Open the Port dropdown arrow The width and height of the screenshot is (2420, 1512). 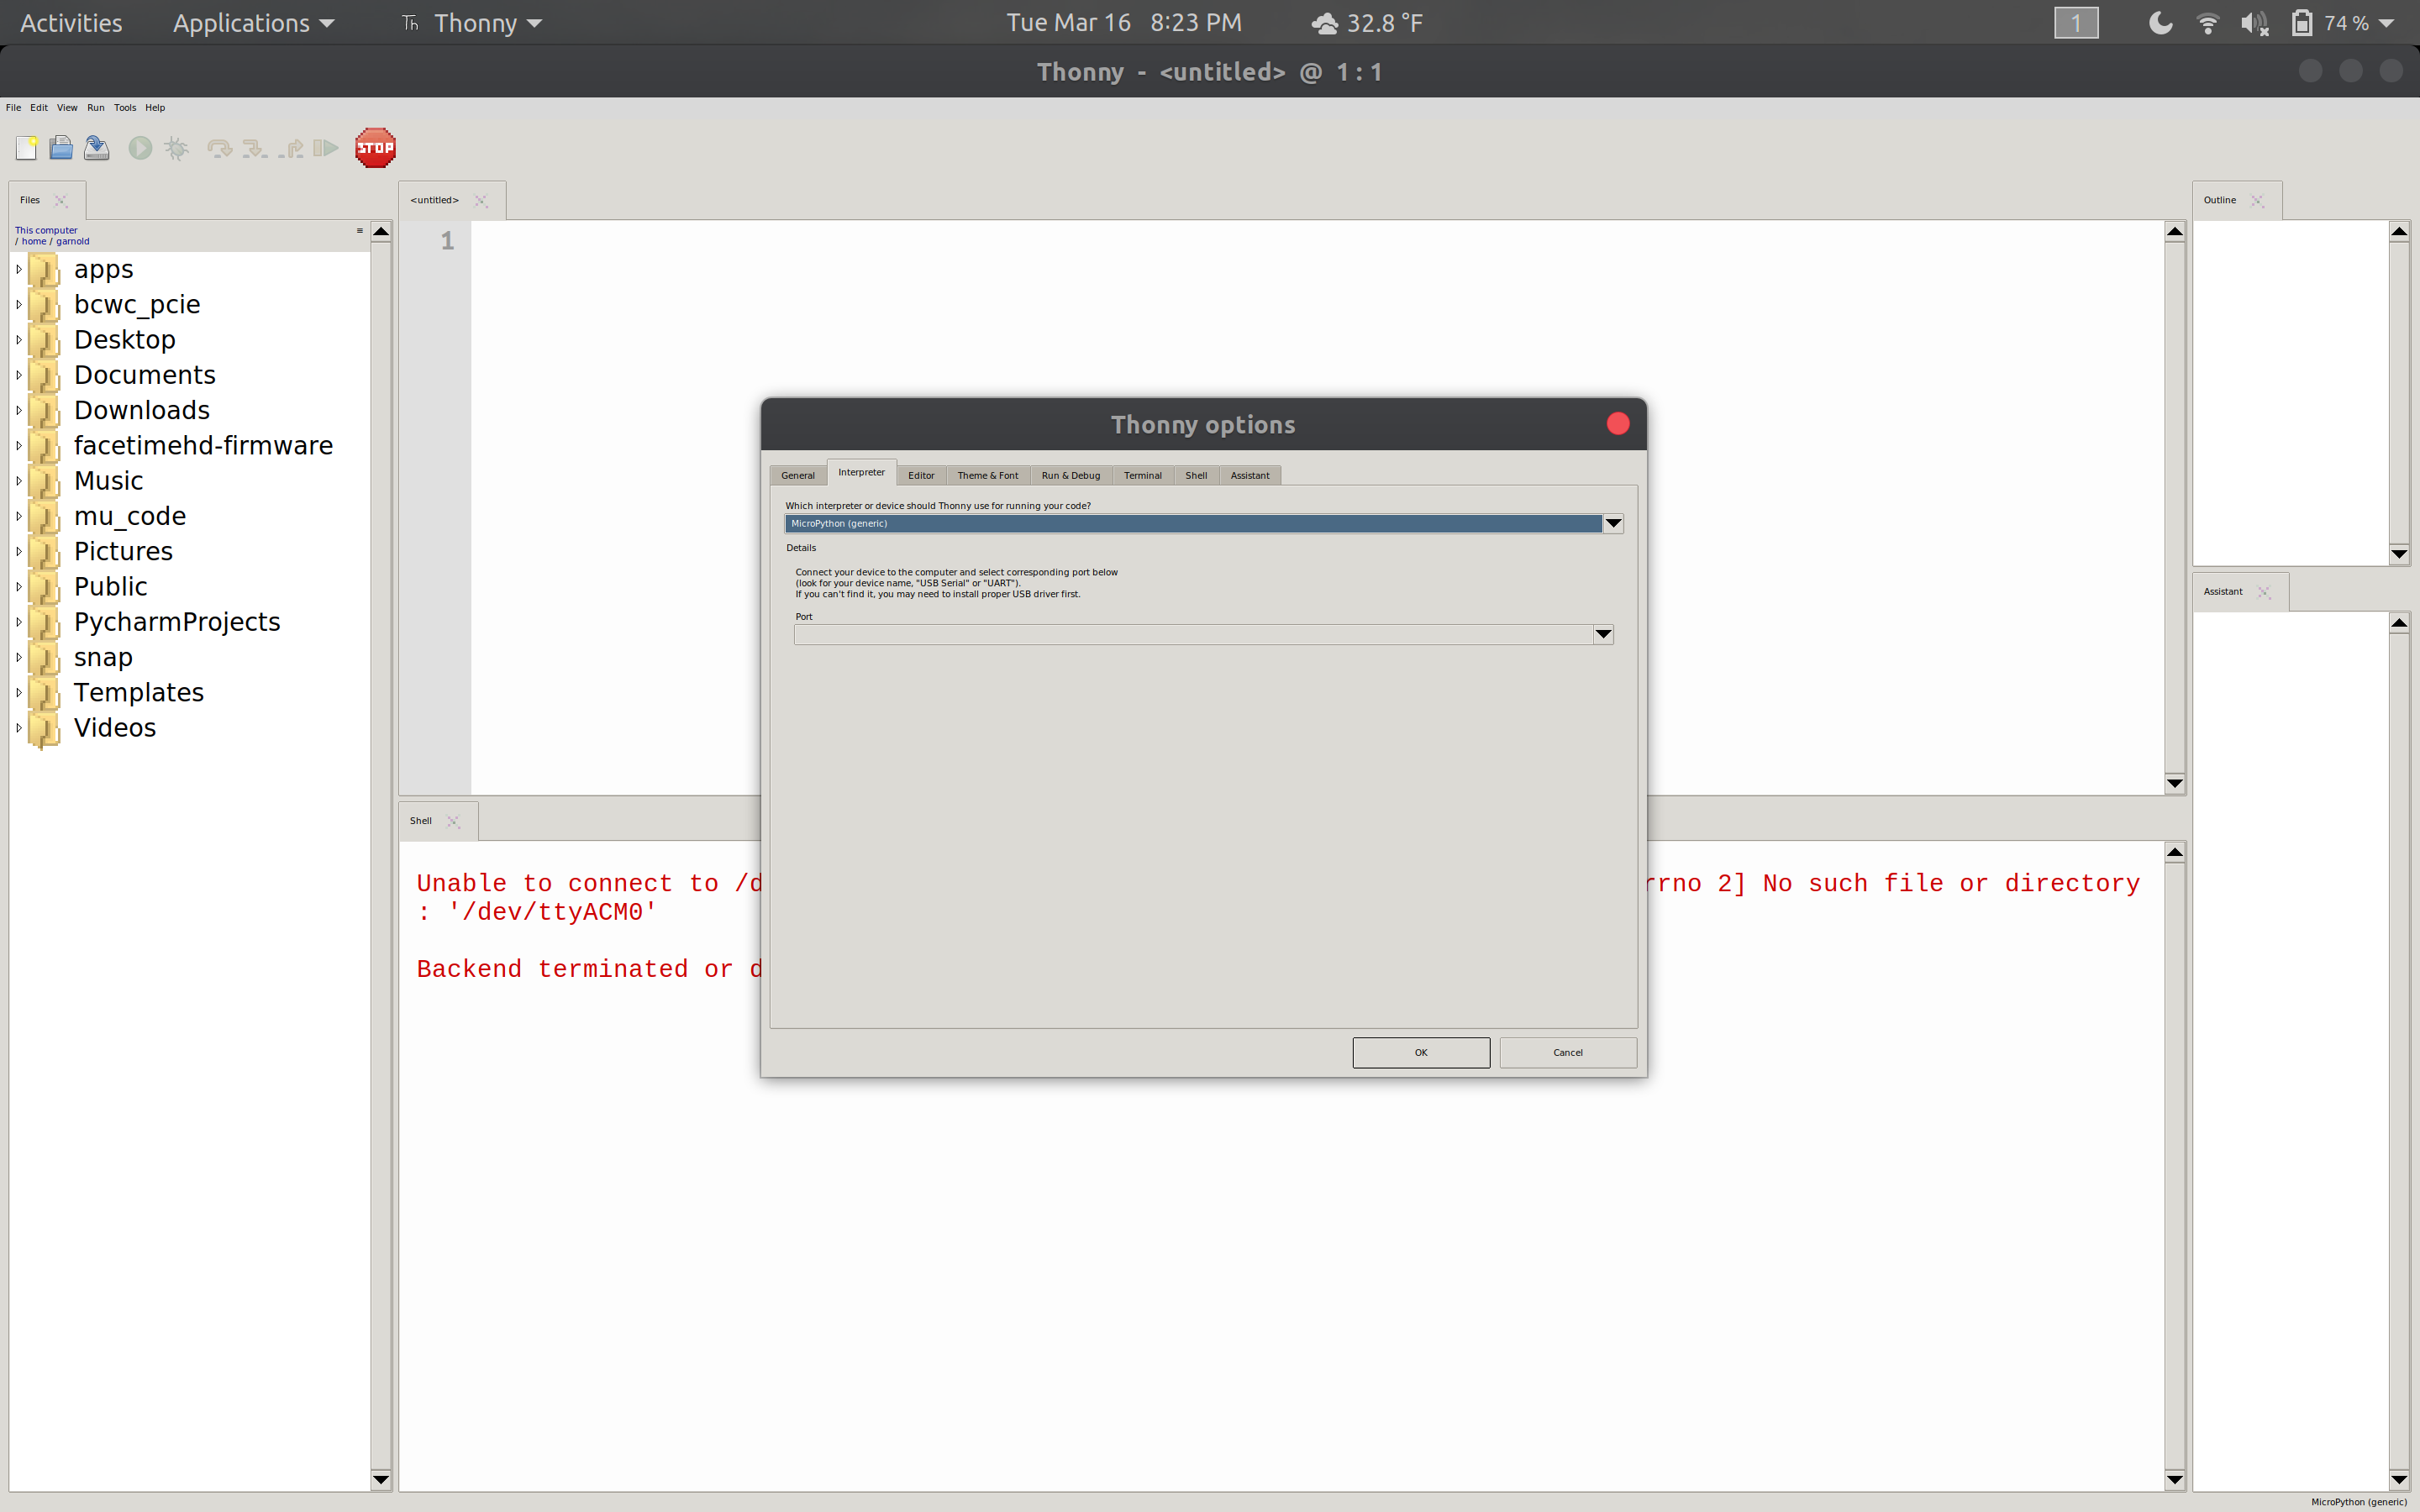pos(1603,635)
